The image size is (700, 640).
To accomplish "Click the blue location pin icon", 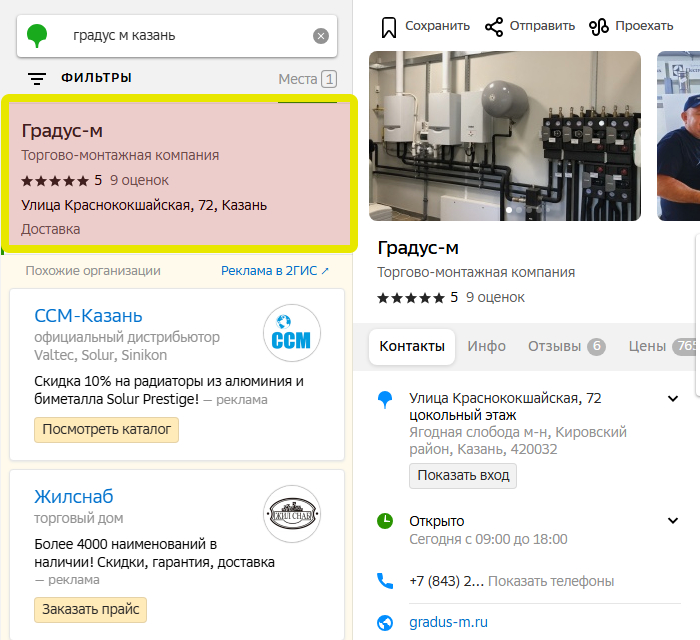I will tap(385, 399).
